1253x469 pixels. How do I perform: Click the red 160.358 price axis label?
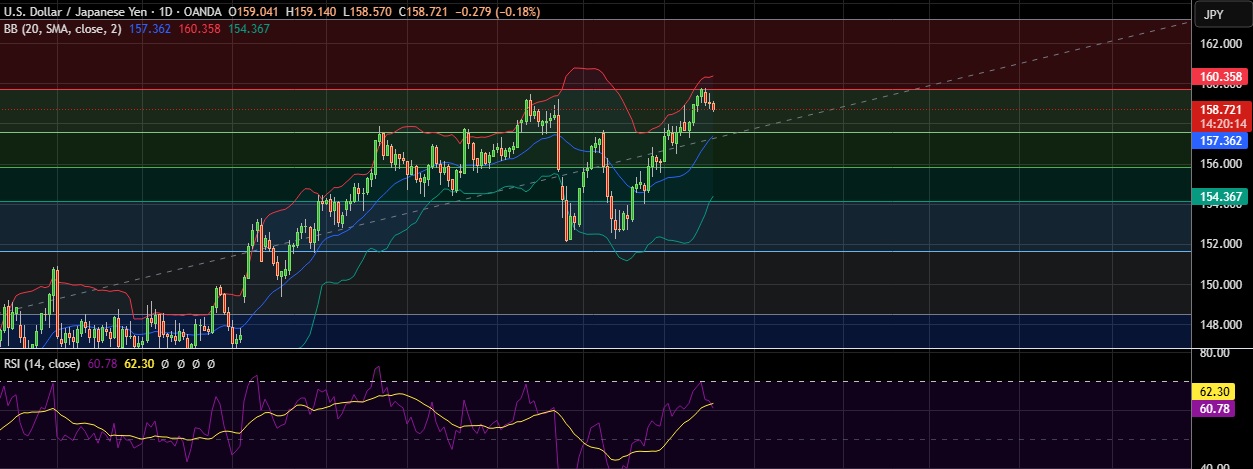click(x=1221, y=77)
